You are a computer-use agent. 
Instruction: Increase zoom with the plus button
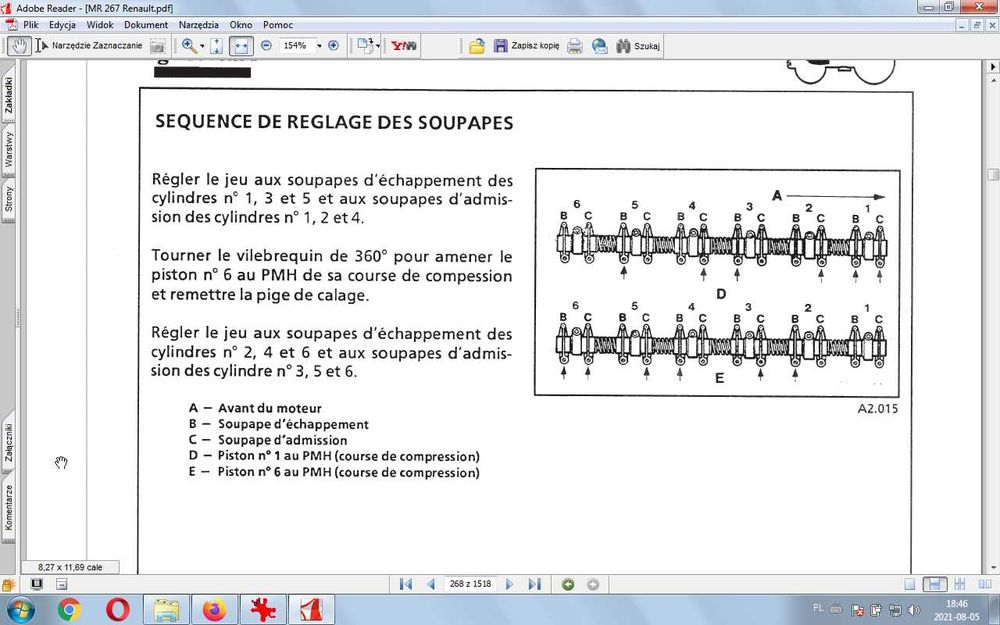(x=333, y=46)
